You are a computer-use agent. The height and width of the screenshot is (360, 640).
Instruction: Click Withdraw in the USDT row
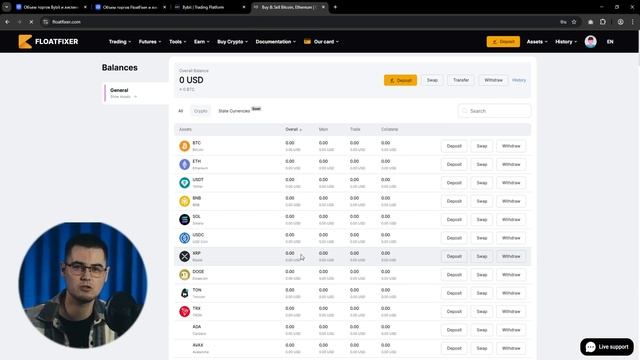pyautogui.click(x=511, y=183)
